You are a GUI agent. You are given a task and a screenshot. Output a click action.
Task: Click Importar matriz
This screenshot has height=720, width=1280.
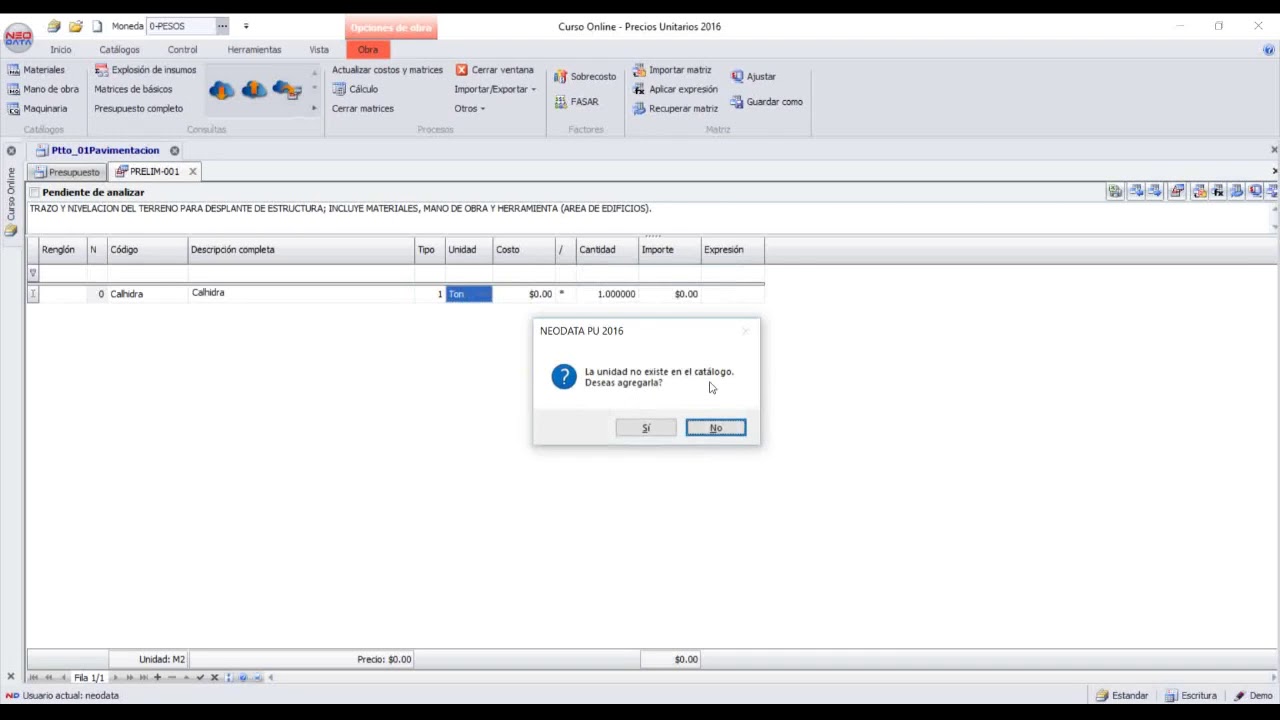tap(672, 70)
